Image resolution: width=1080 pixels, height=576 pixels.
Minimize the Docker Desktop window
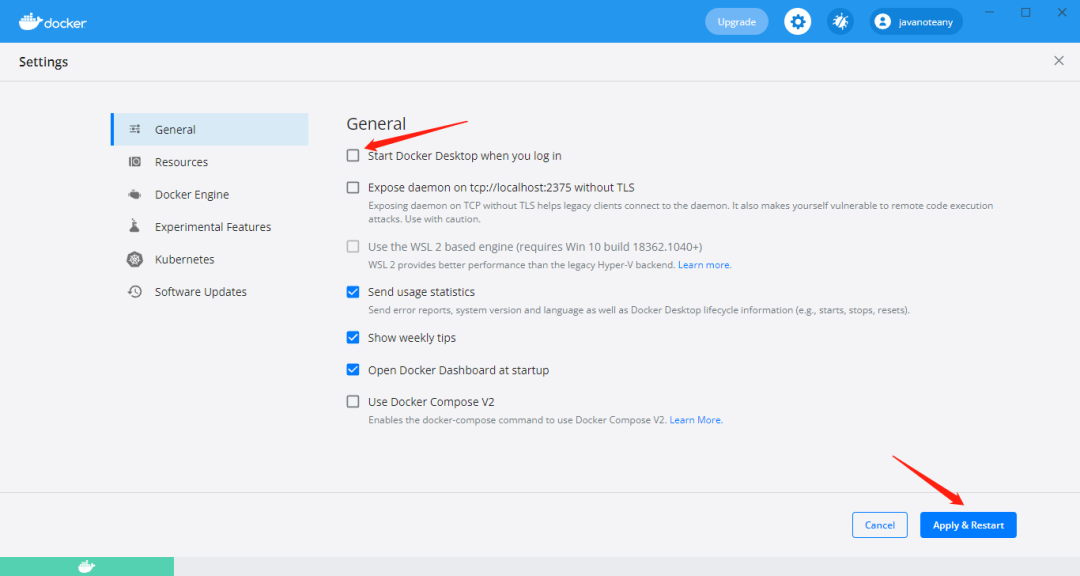tap(989, 12)
